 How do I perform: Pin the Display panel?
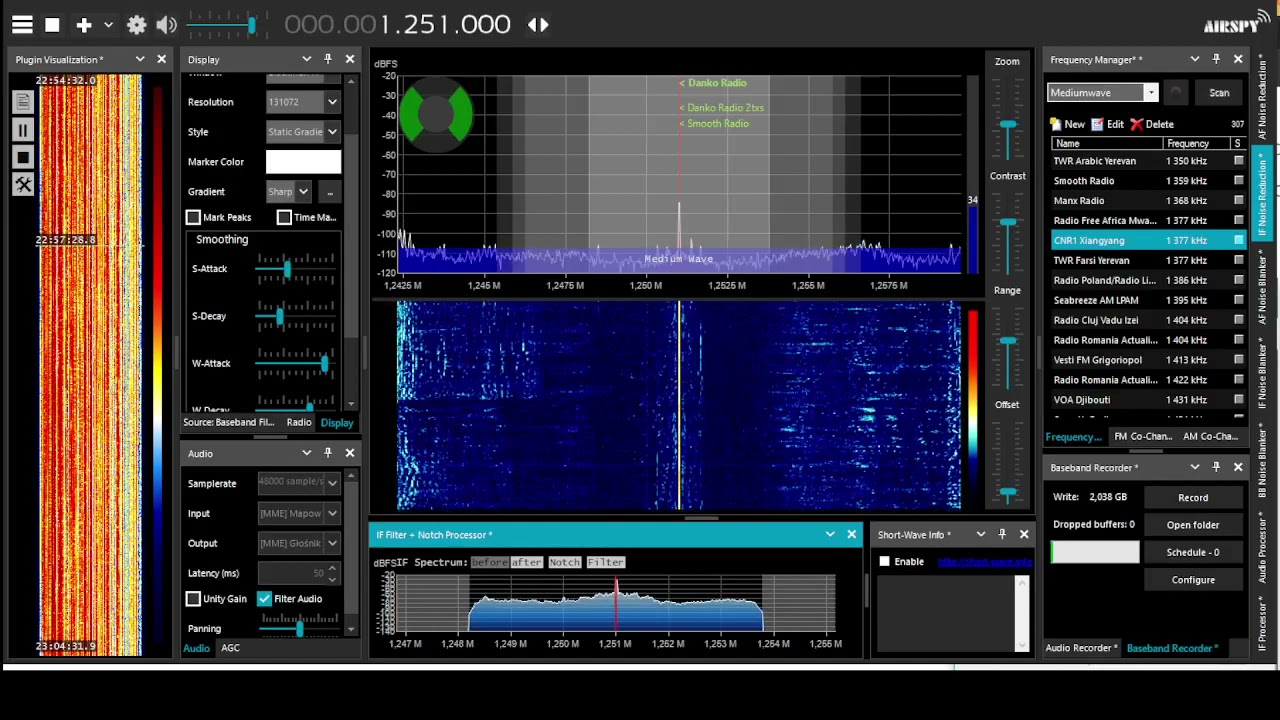point(327,59)
